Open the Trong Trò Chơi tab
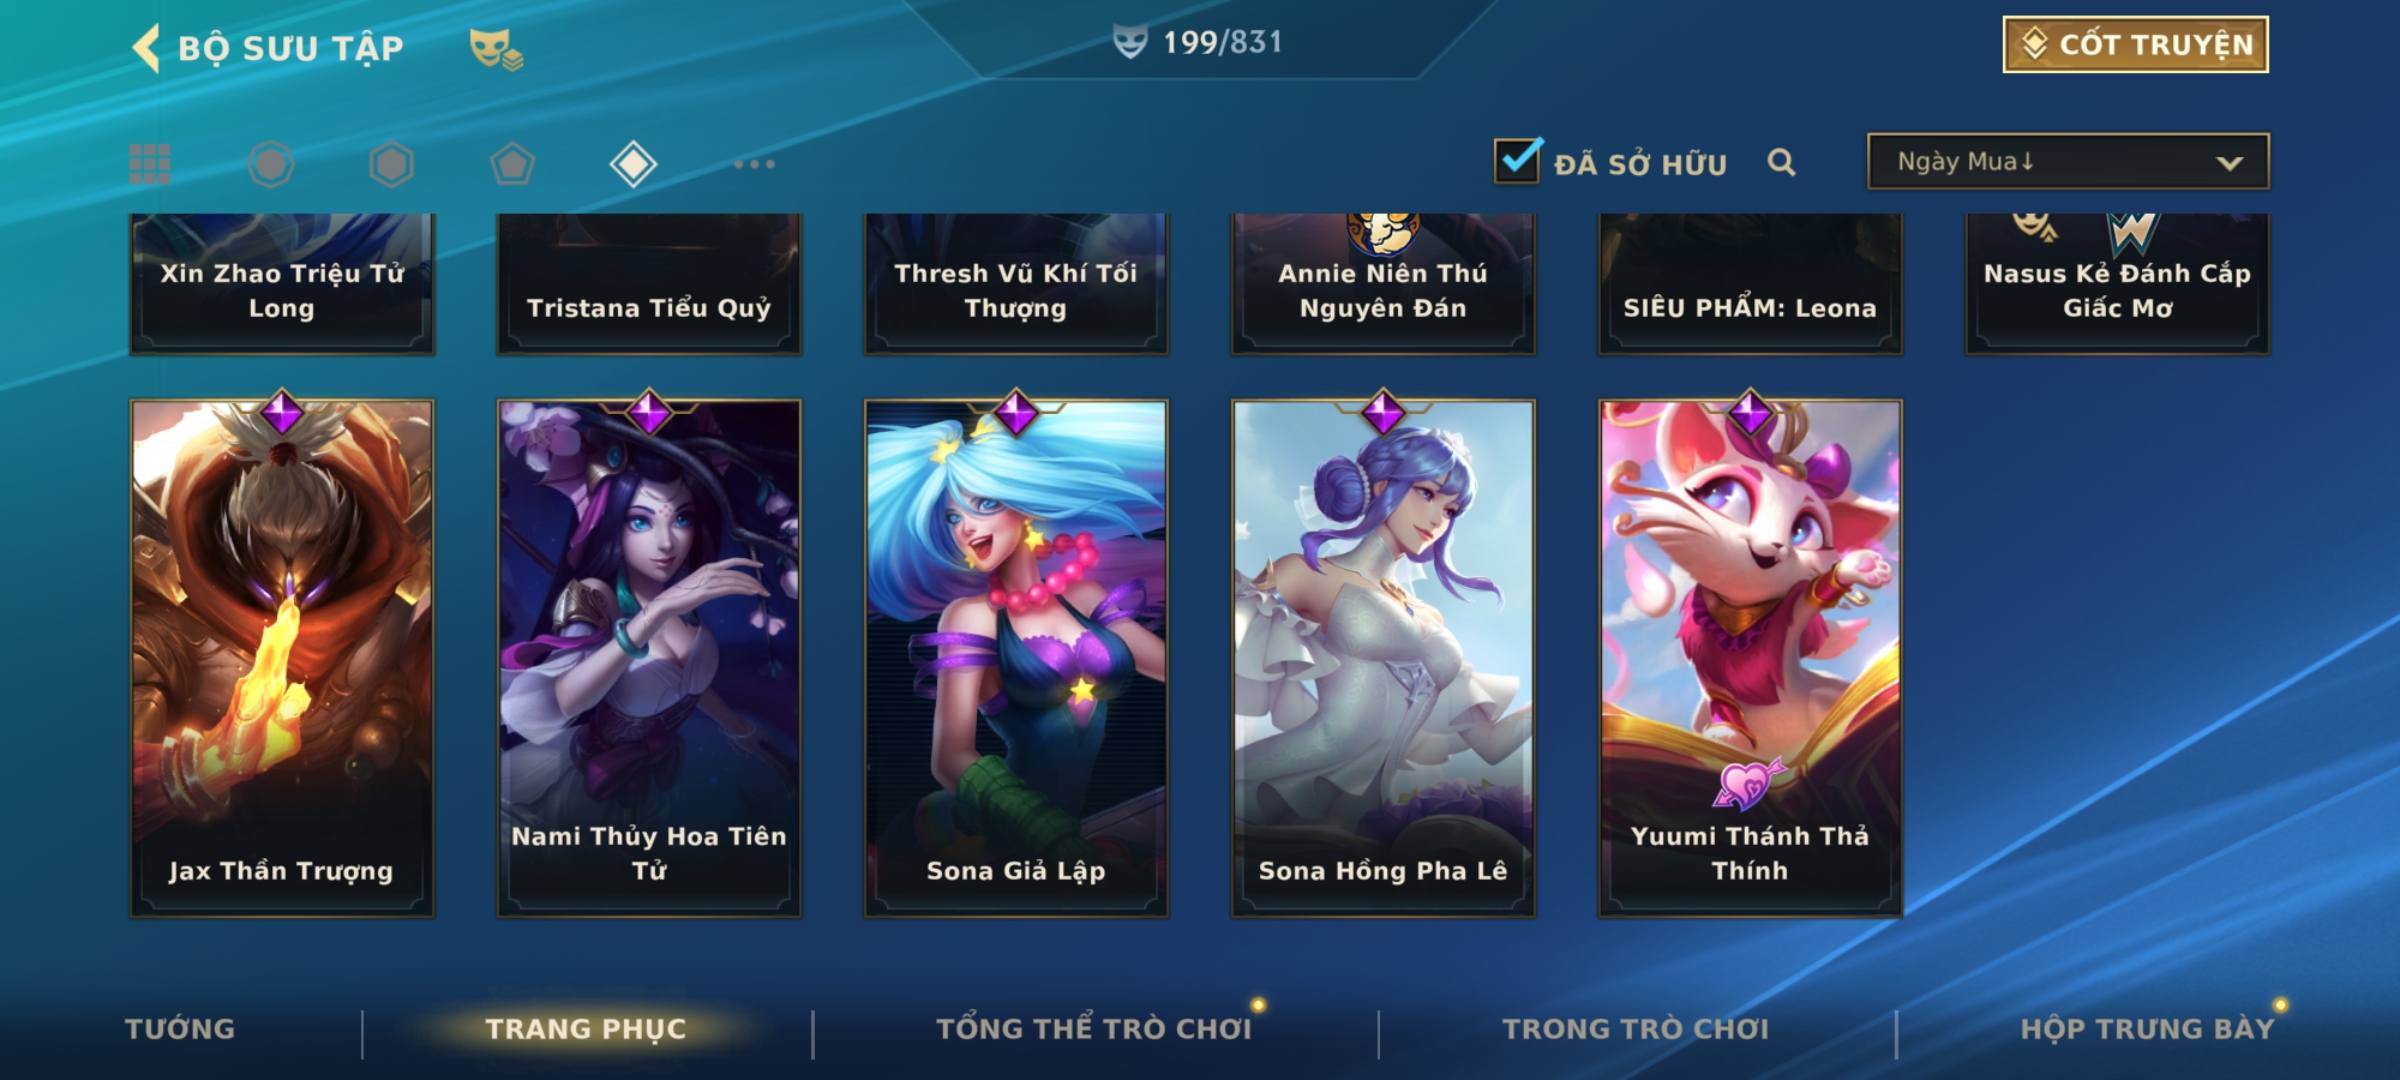2400x1080 pixels. pyautogui.click(x=1636, y=1028)
